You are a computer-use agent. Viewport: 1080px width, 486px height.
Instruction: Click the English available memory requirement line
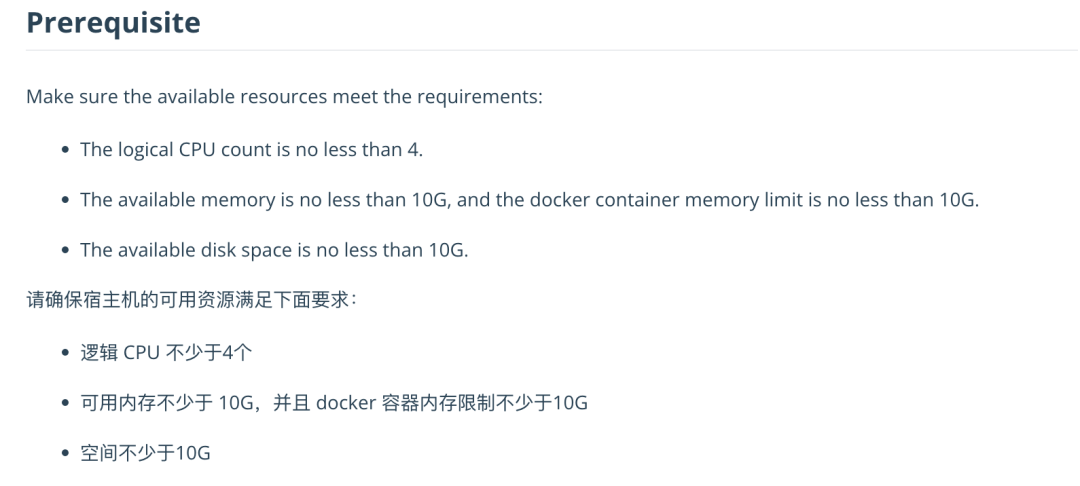tap(529, 200)
